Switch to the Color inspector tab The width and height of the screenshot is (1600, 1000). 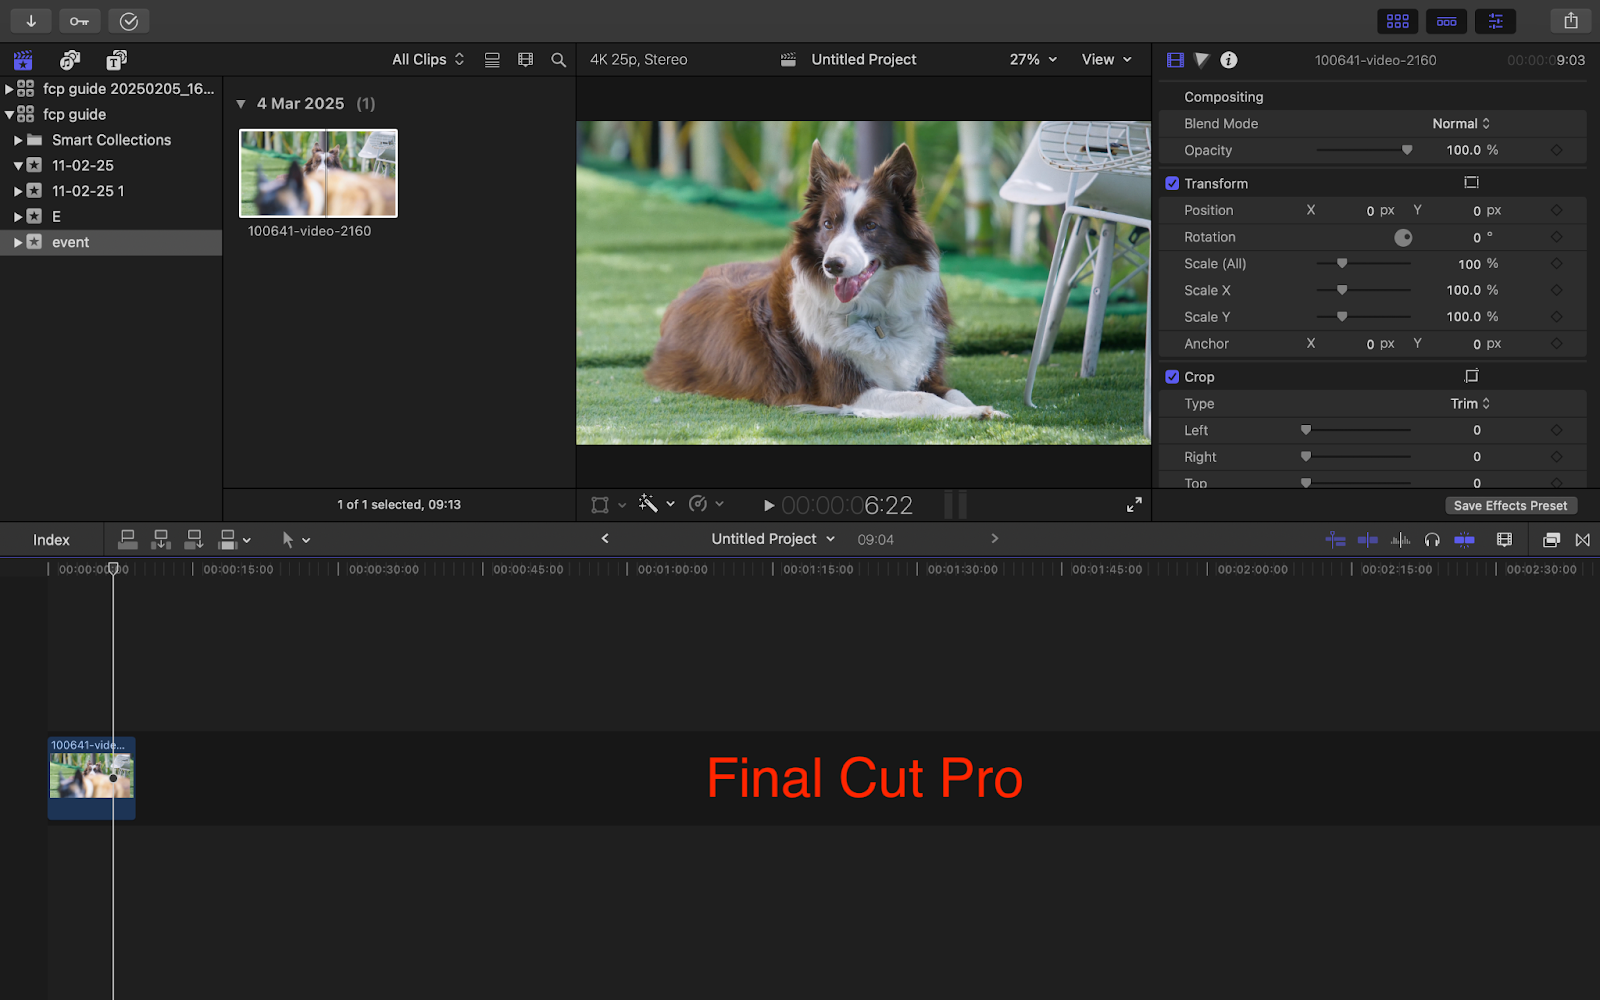[1202, 60]
